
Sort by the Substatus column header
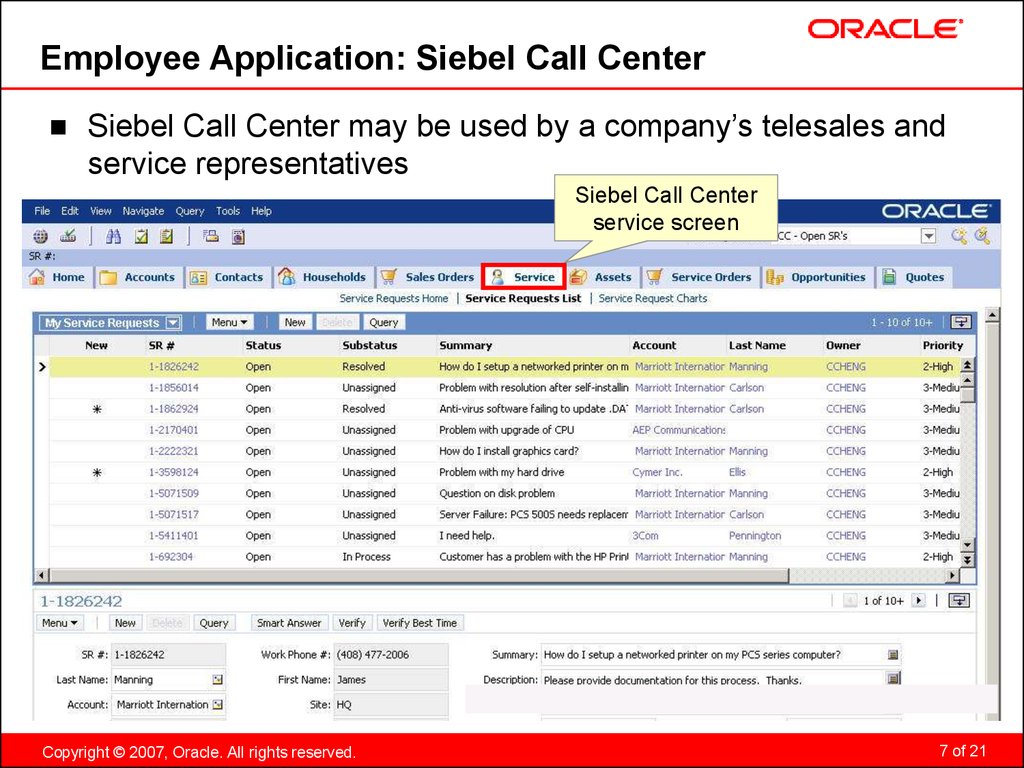(x=370, y=345)
